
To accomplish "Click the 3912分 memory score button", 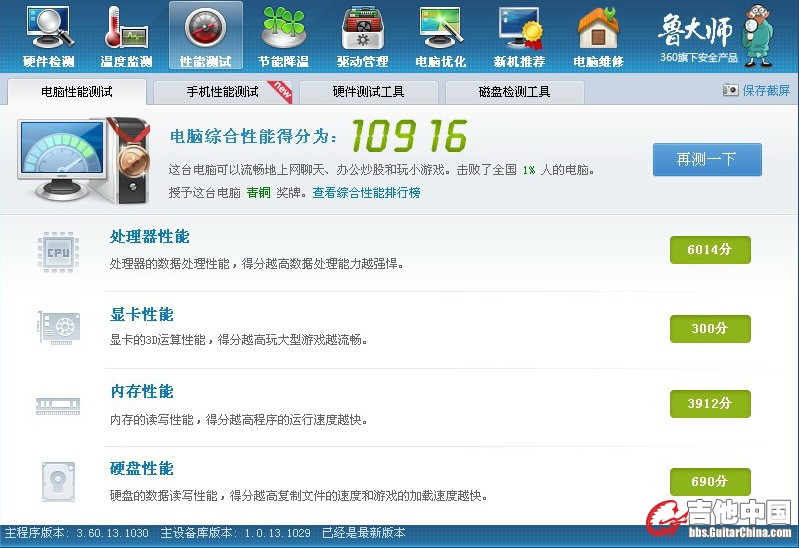I will tap(709, 404).
